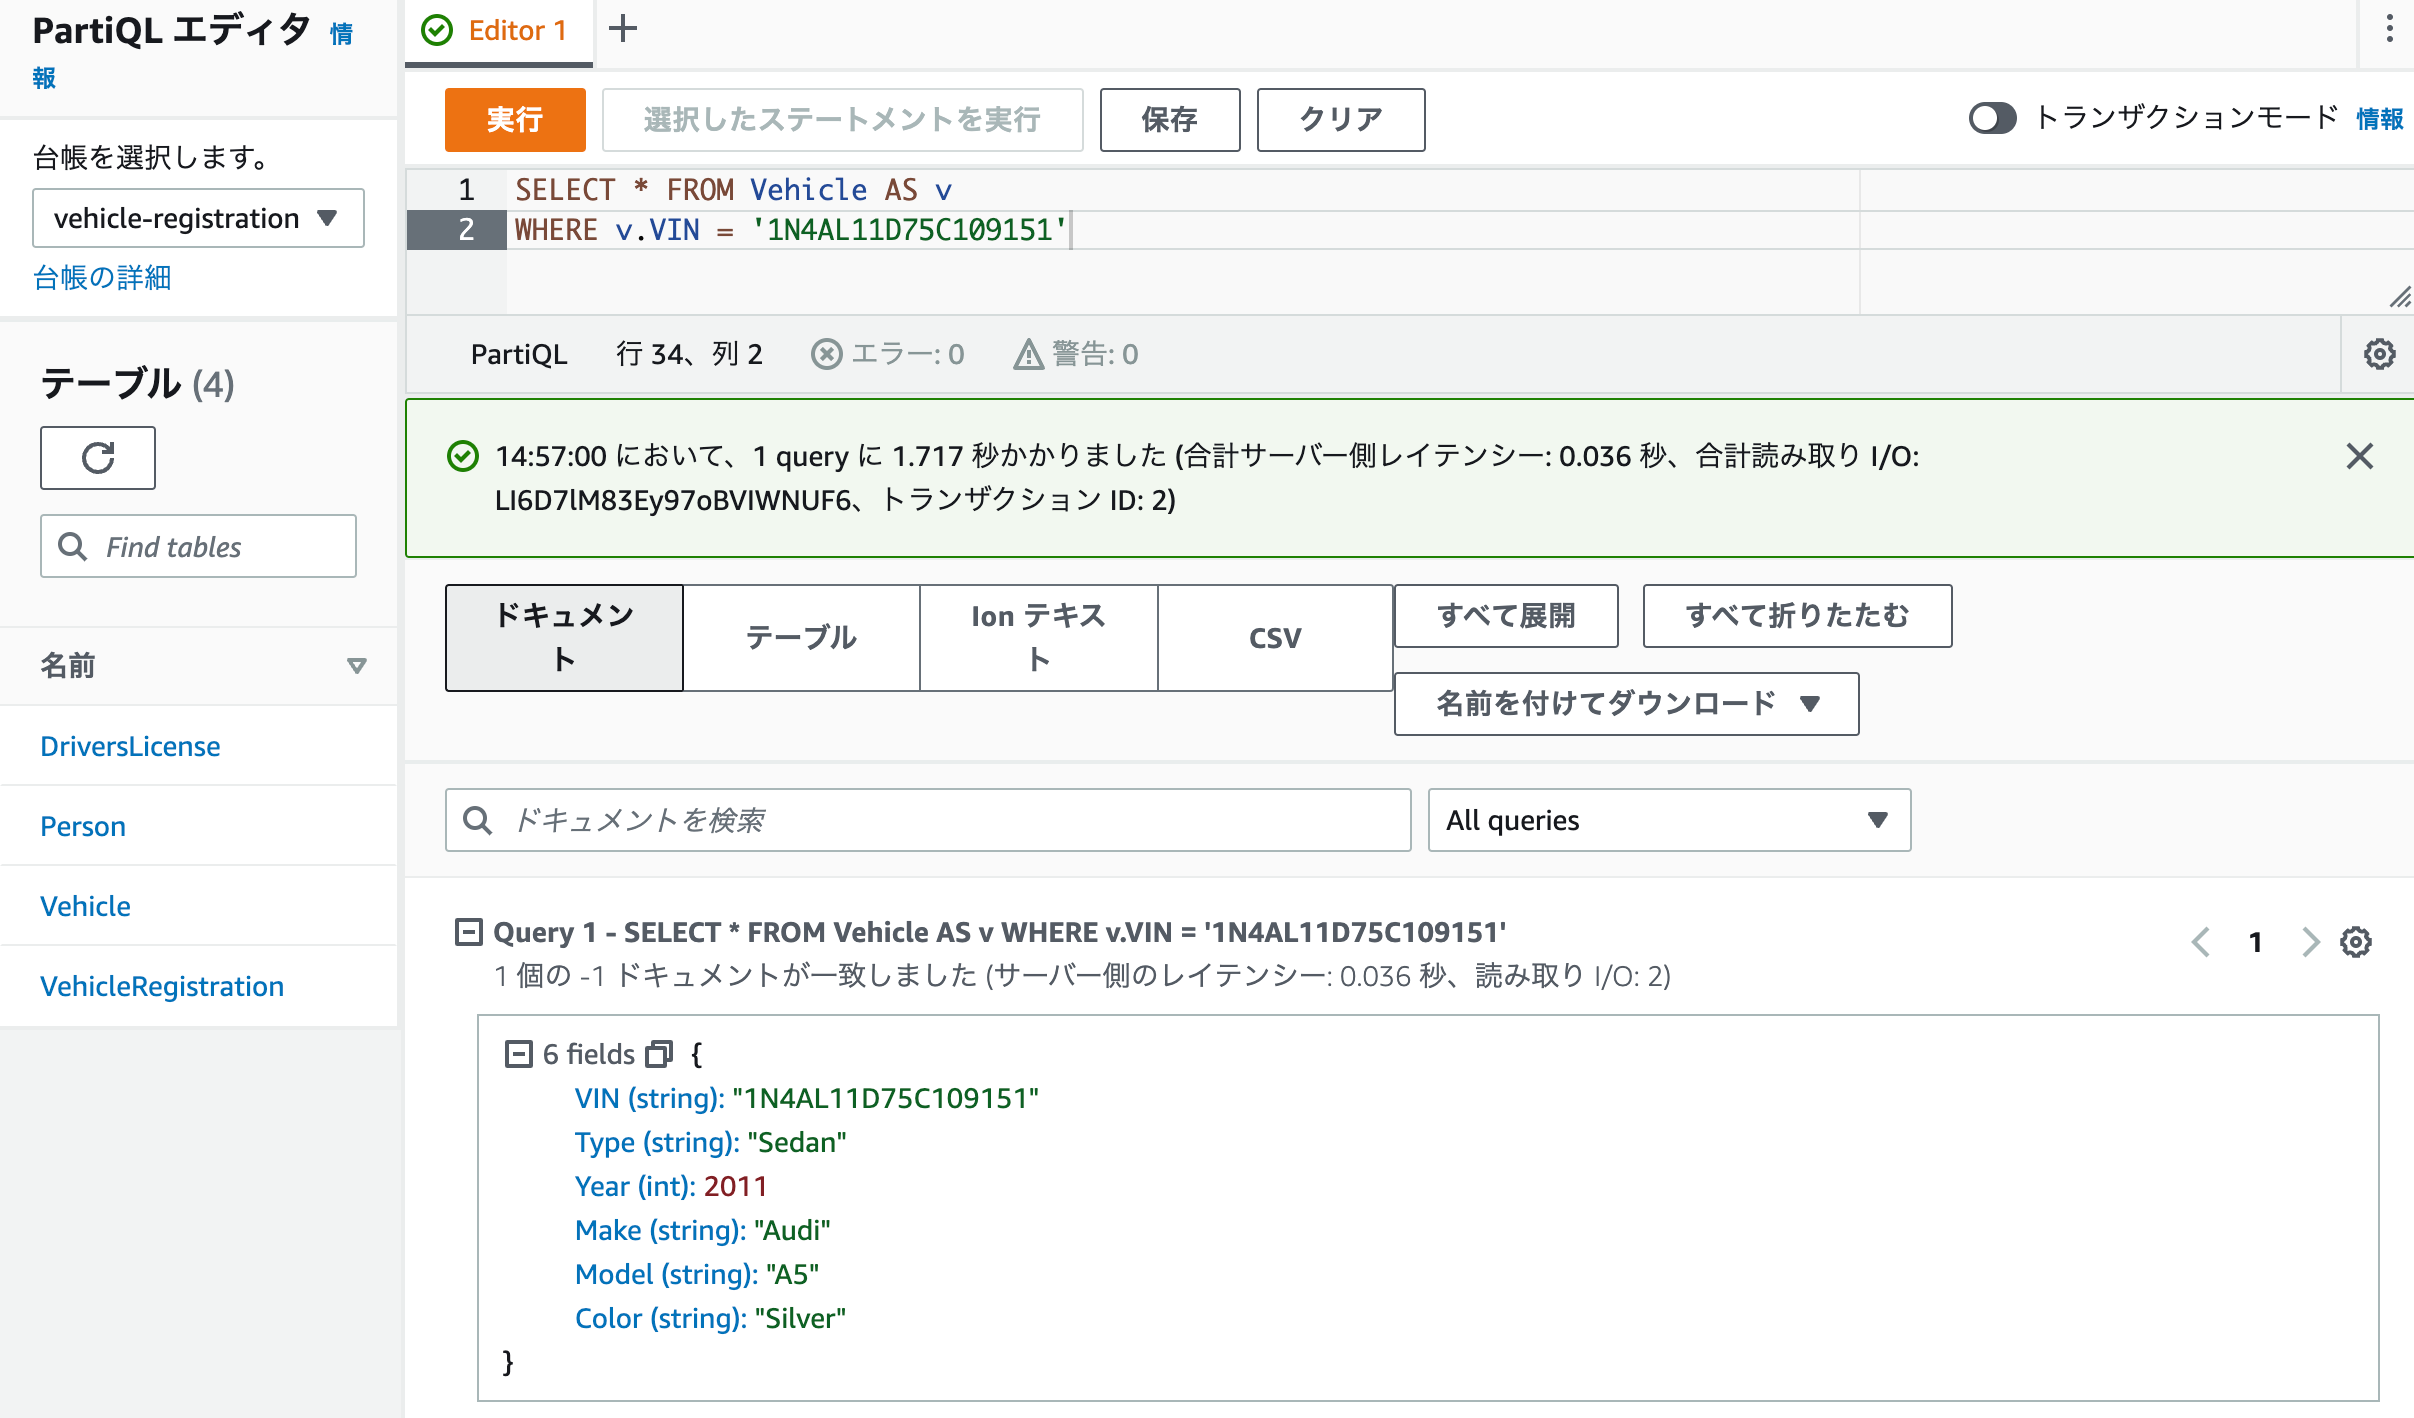The image size is (2414, 1418).
Task: Click the VIN field value in result
Action: click(x=885, y=1098)
